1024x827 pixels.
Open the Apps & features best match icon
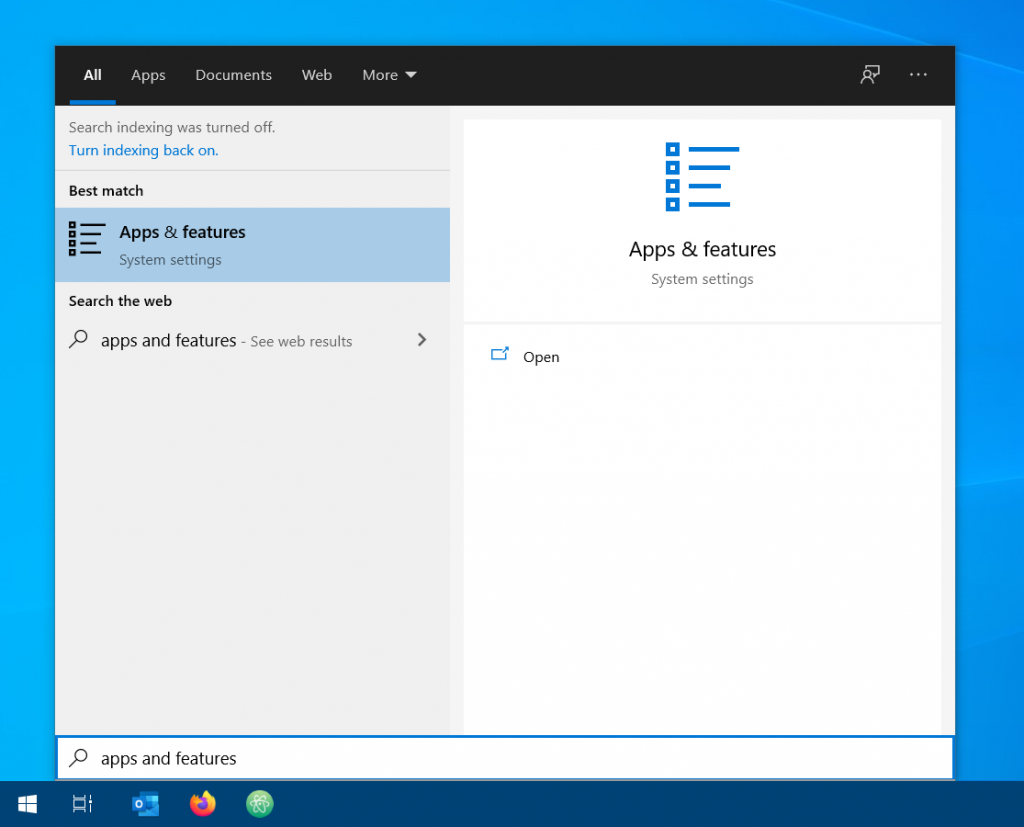(86, 240)
